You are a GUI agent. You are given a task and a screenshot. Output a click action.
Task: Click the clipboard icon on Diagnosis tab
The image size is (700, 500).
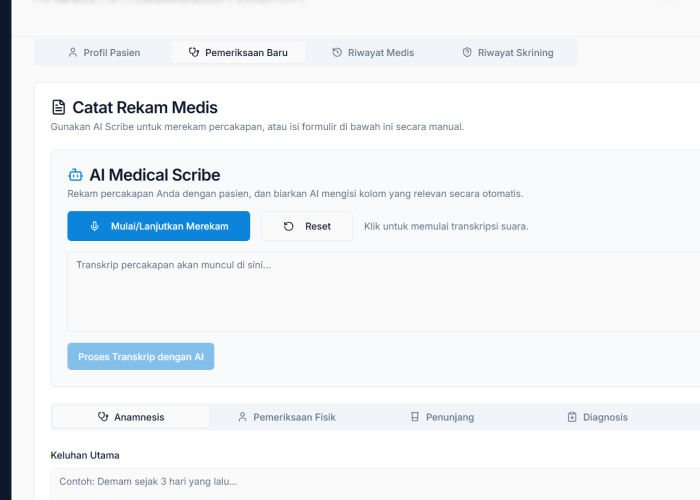(572, 417)
